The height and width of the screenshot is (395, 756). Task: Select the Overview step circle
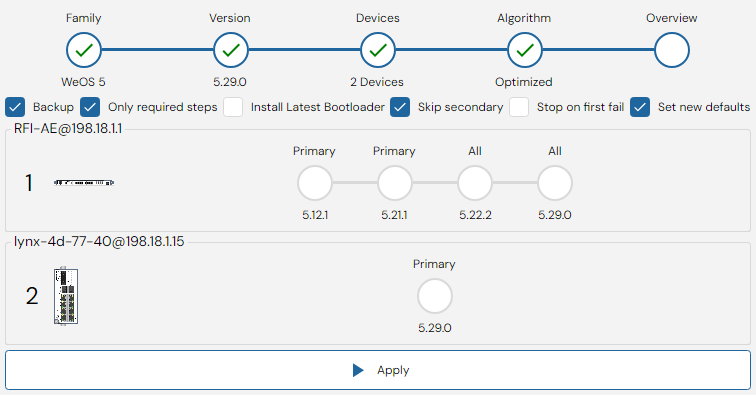click(x=672, y=50)
